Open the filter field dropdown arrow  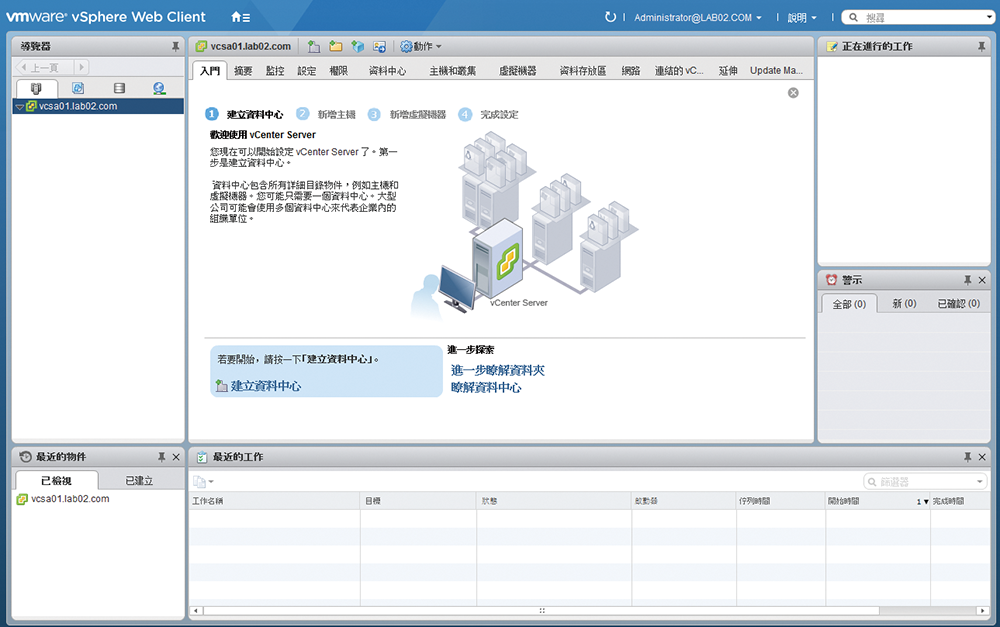point(980,482)
